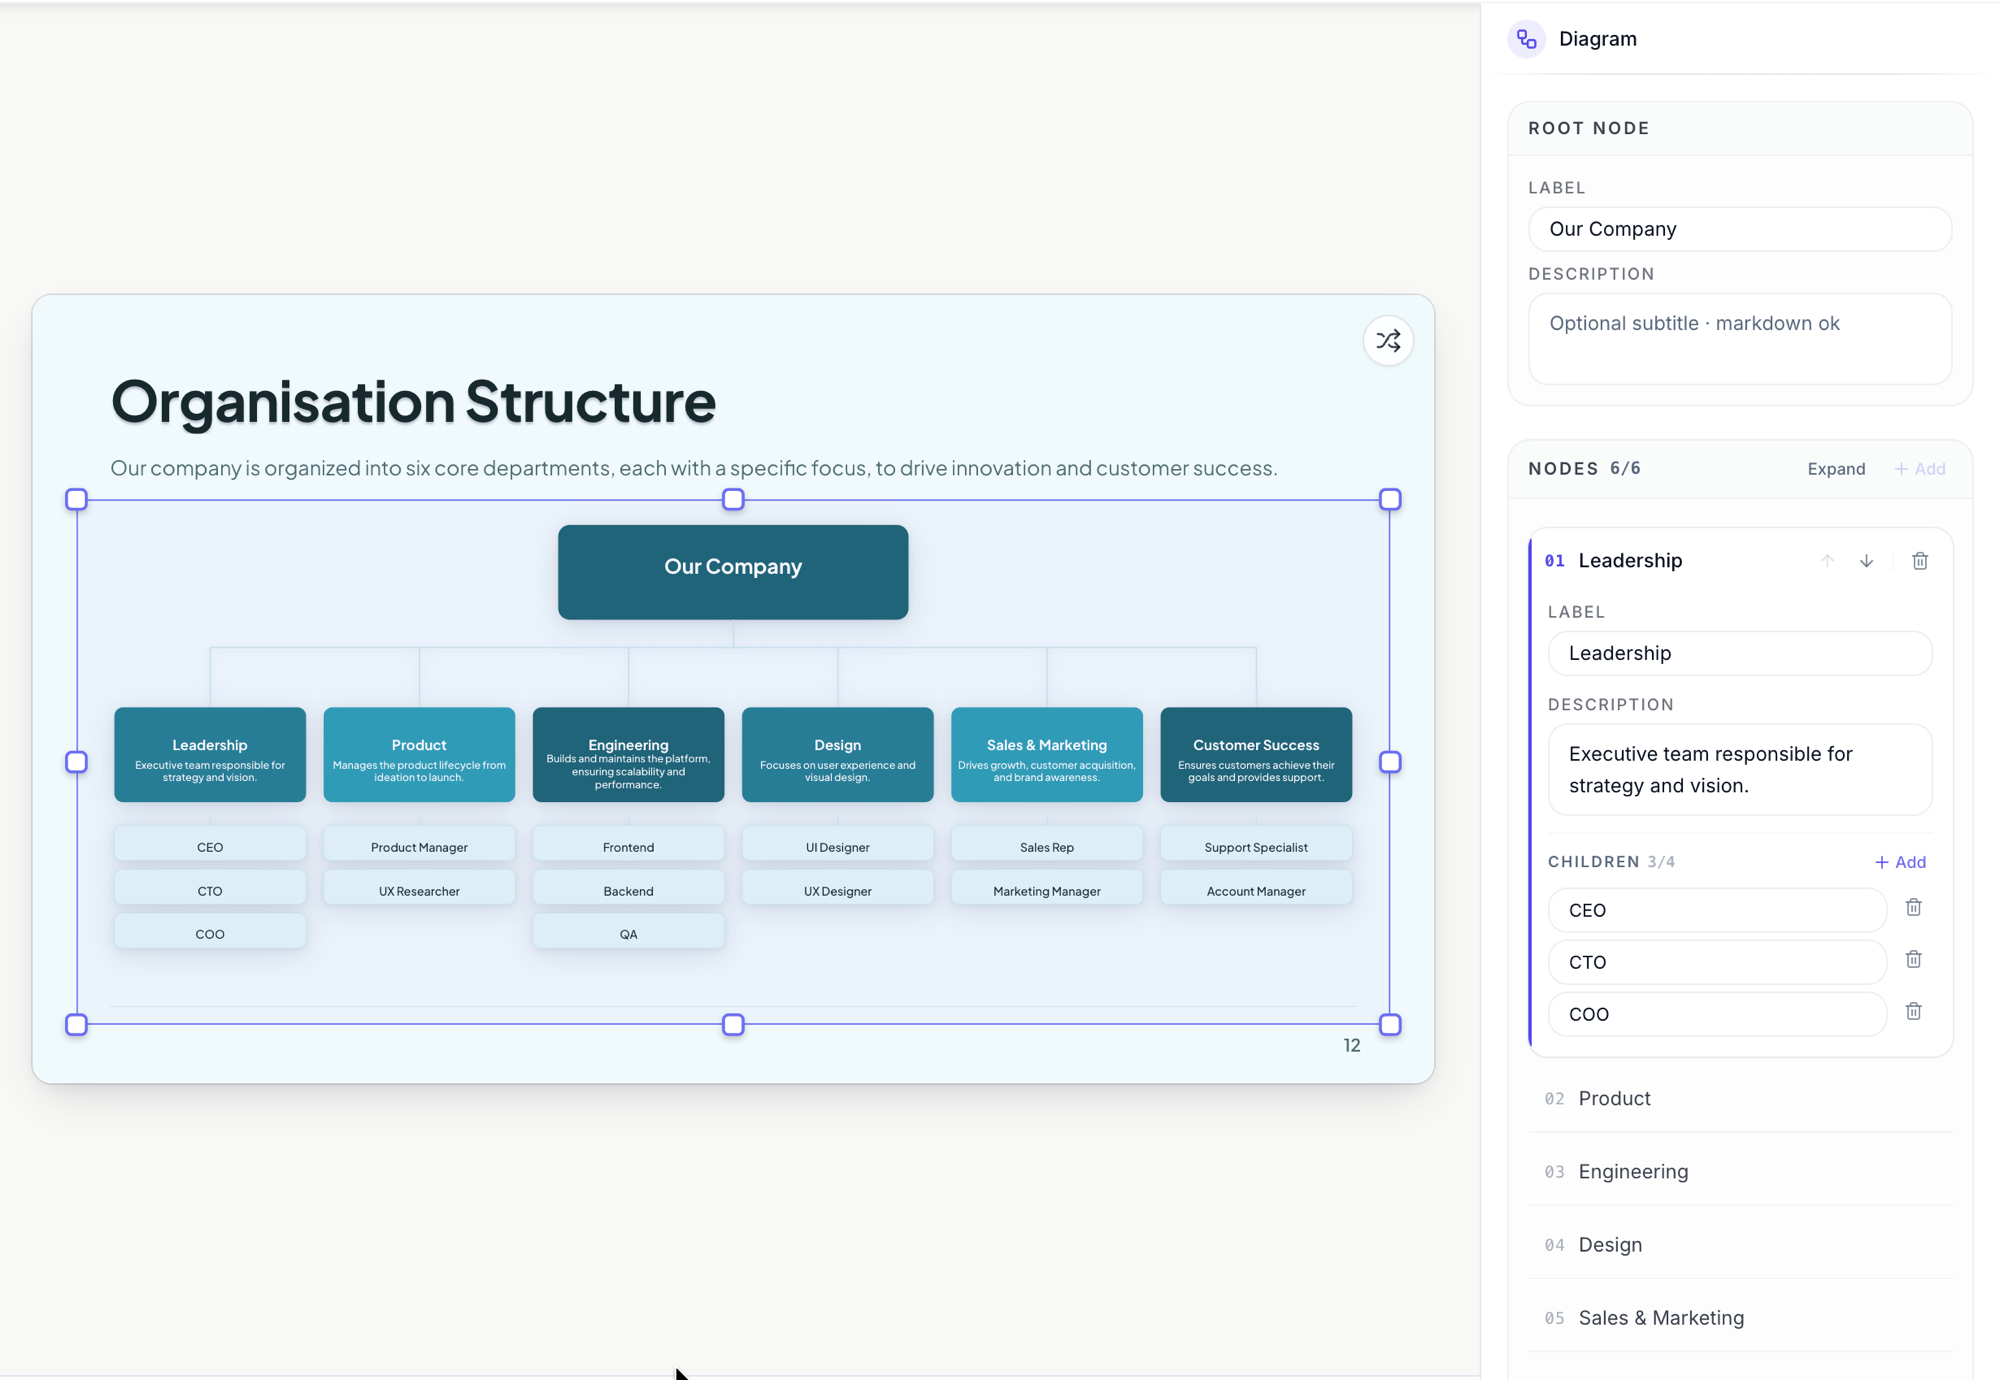Expand the Design node row

[x=1740, y=1245]
